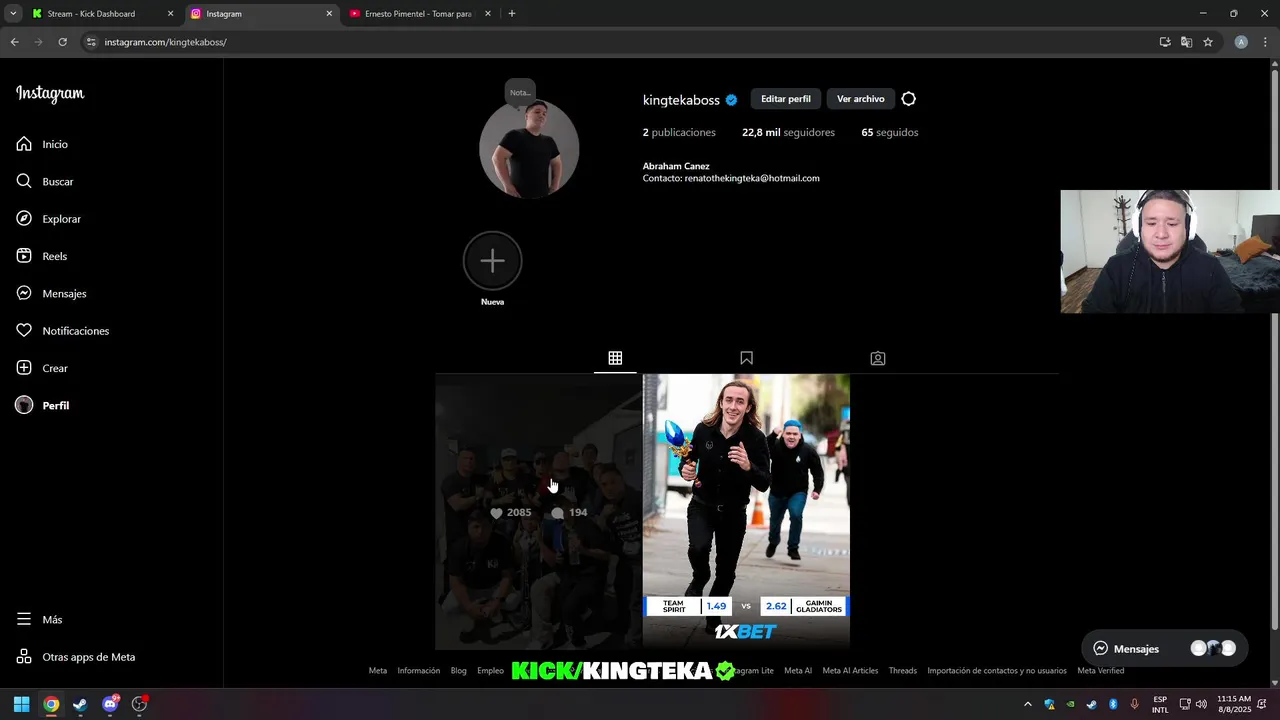Open Discord from the taskbar
This screenshot has height=720, width=1280.
pyautogui.click(x=110, y=704)
